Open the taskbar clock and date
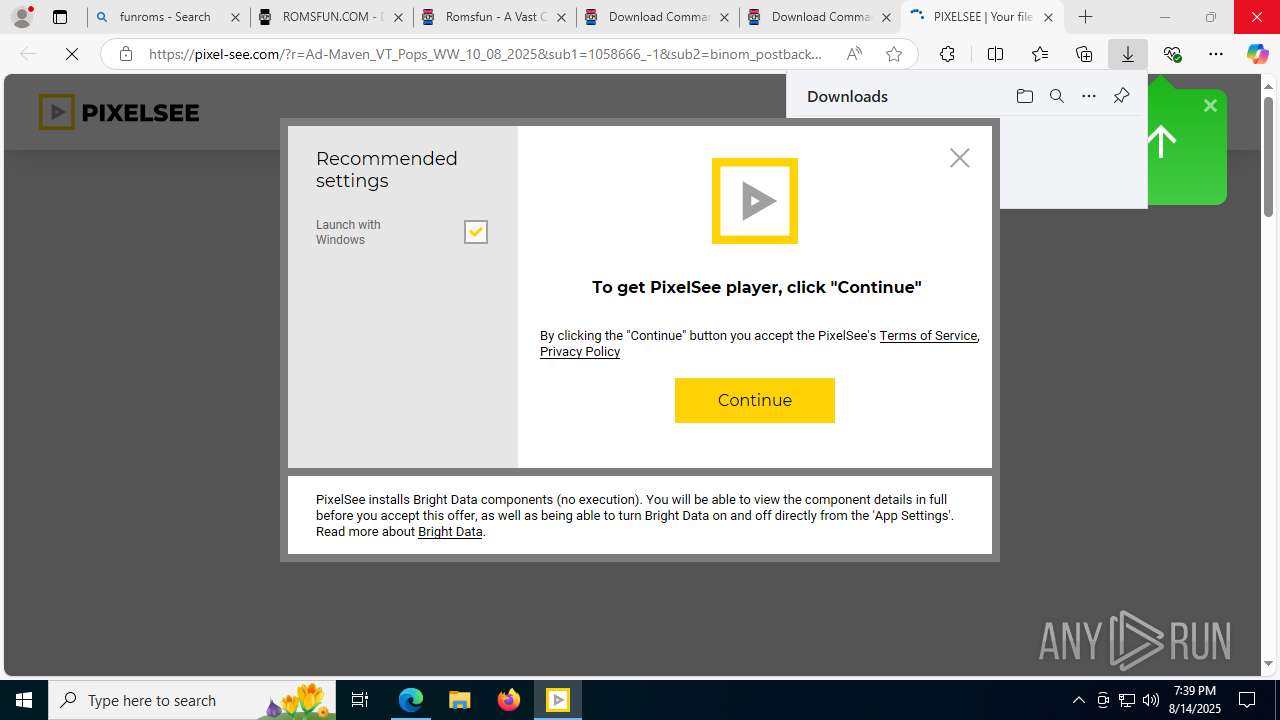 click(x=1196, y=700)
